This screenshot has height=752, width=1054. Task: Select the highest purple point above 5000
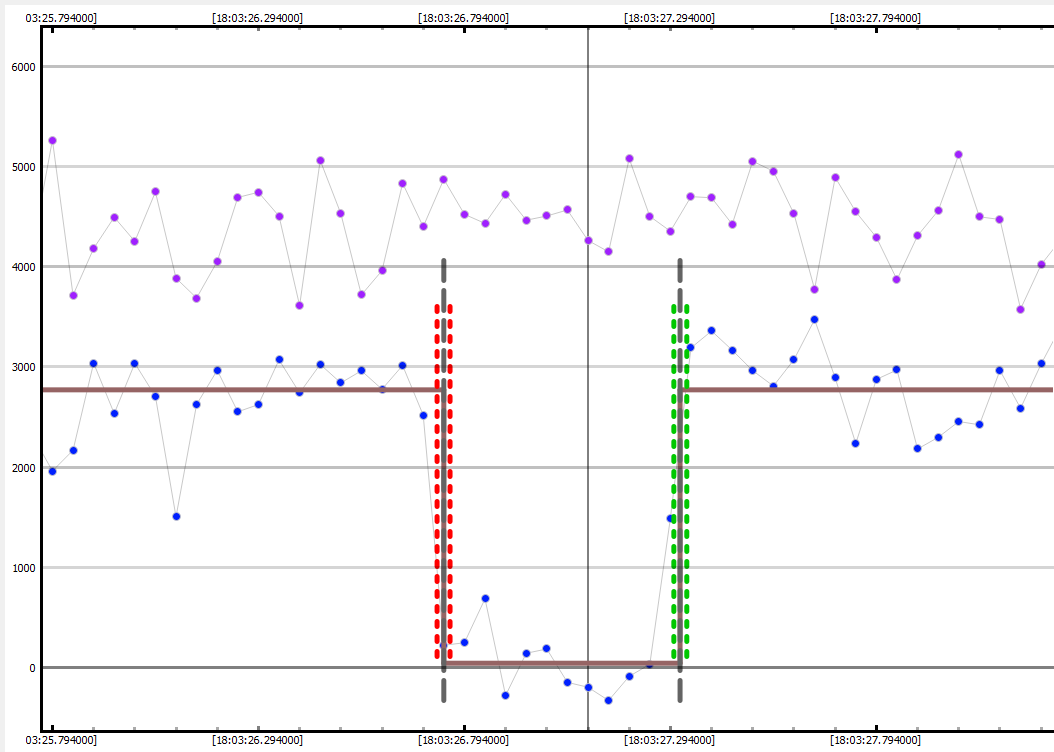point(52,140)
